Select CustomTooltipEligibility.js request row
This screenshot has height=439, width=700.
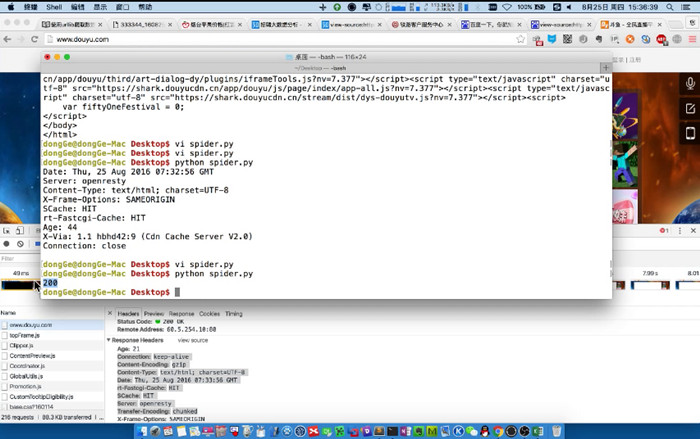52,397
